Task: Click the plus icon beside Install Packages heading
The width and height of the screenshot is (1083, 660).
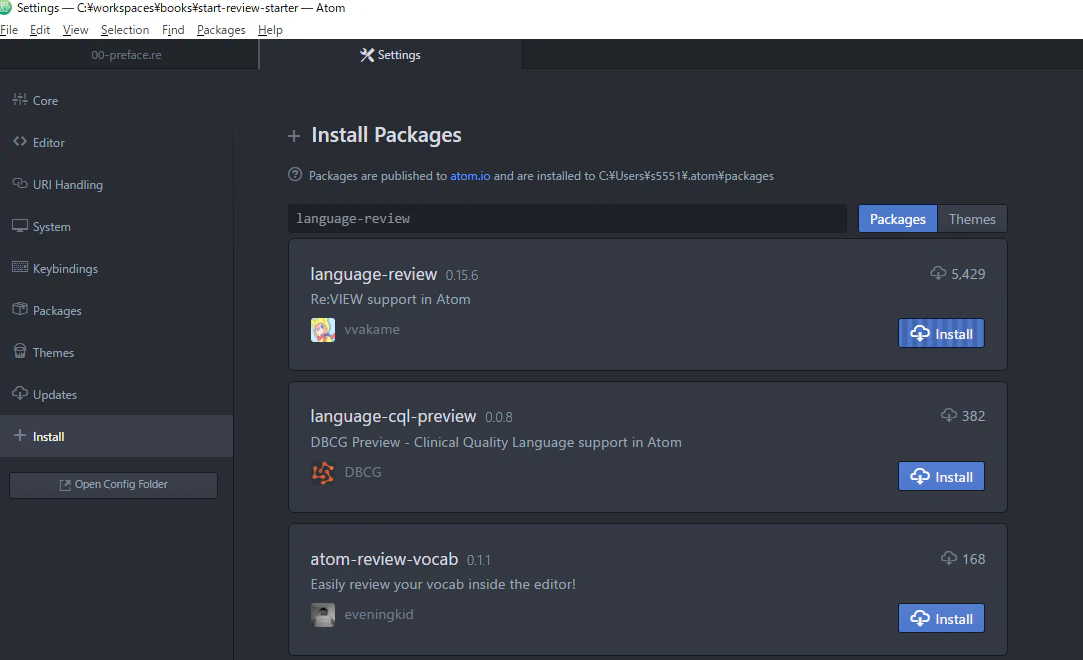Action: [294, 136]
